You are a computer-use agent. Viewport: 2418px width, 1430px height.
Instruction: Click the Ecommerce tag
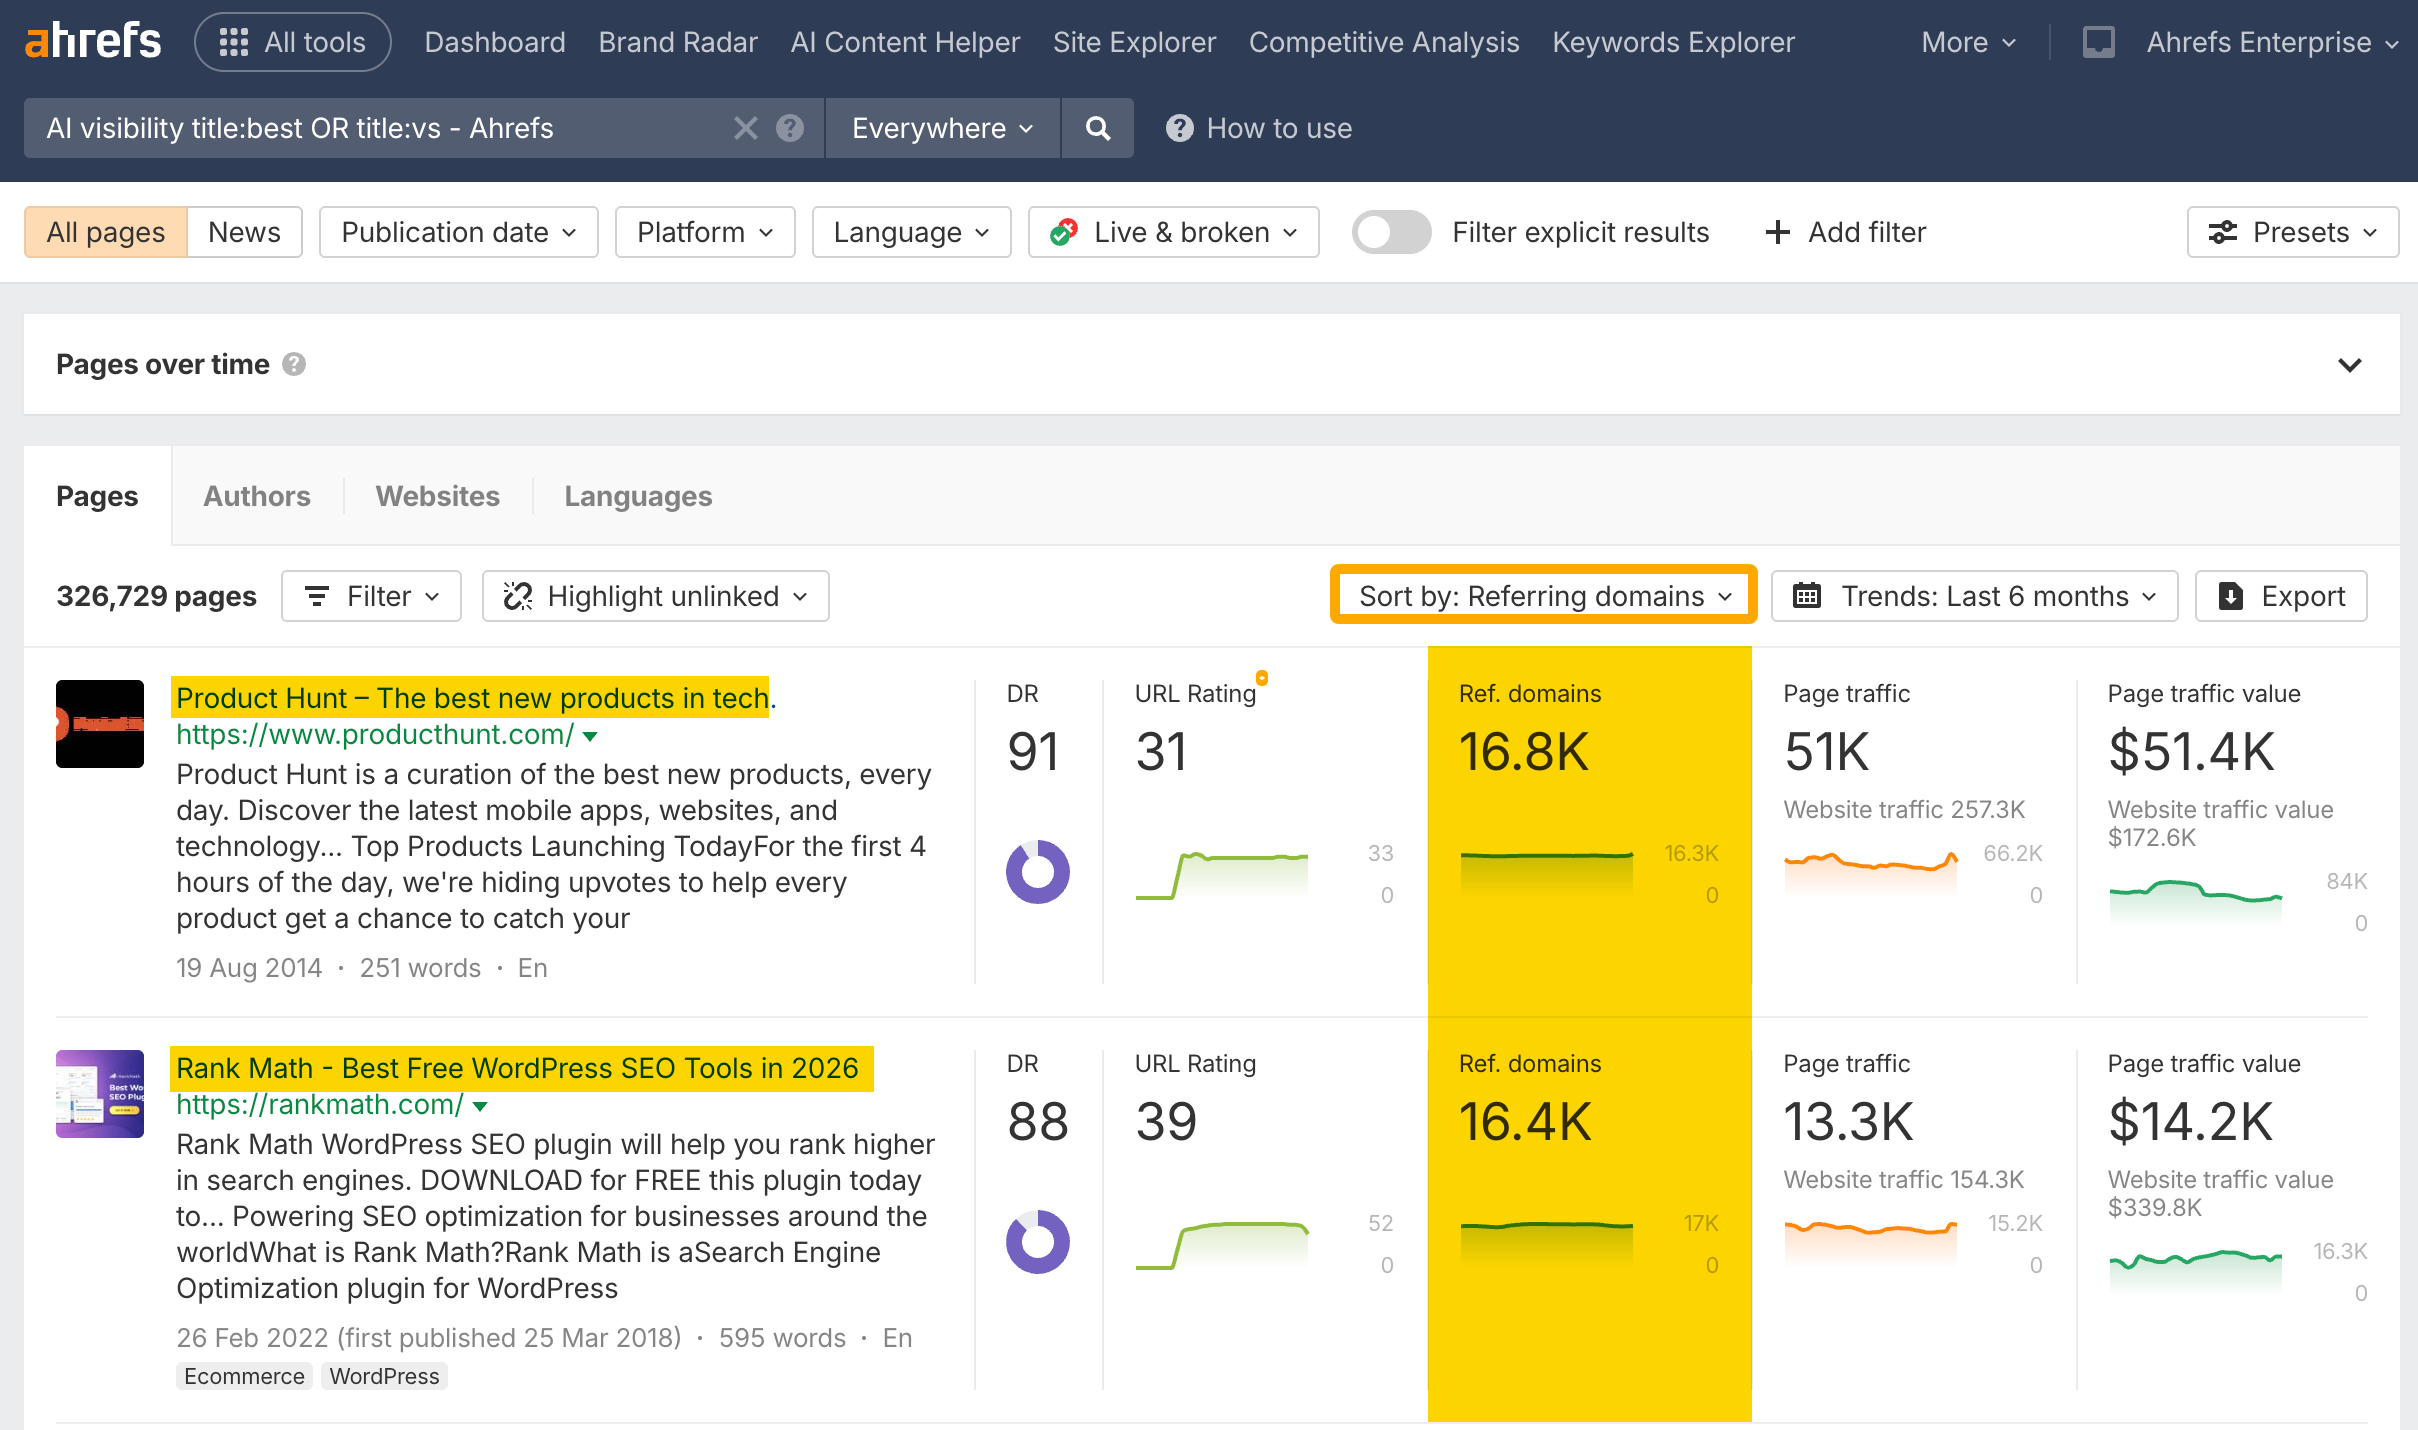[244, 1376]
